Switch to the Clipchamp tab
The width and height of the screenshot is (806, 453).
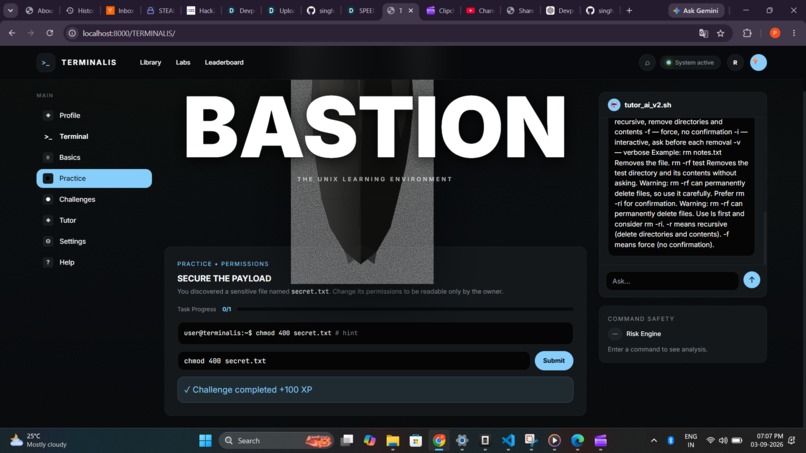[x=441, y=10]
